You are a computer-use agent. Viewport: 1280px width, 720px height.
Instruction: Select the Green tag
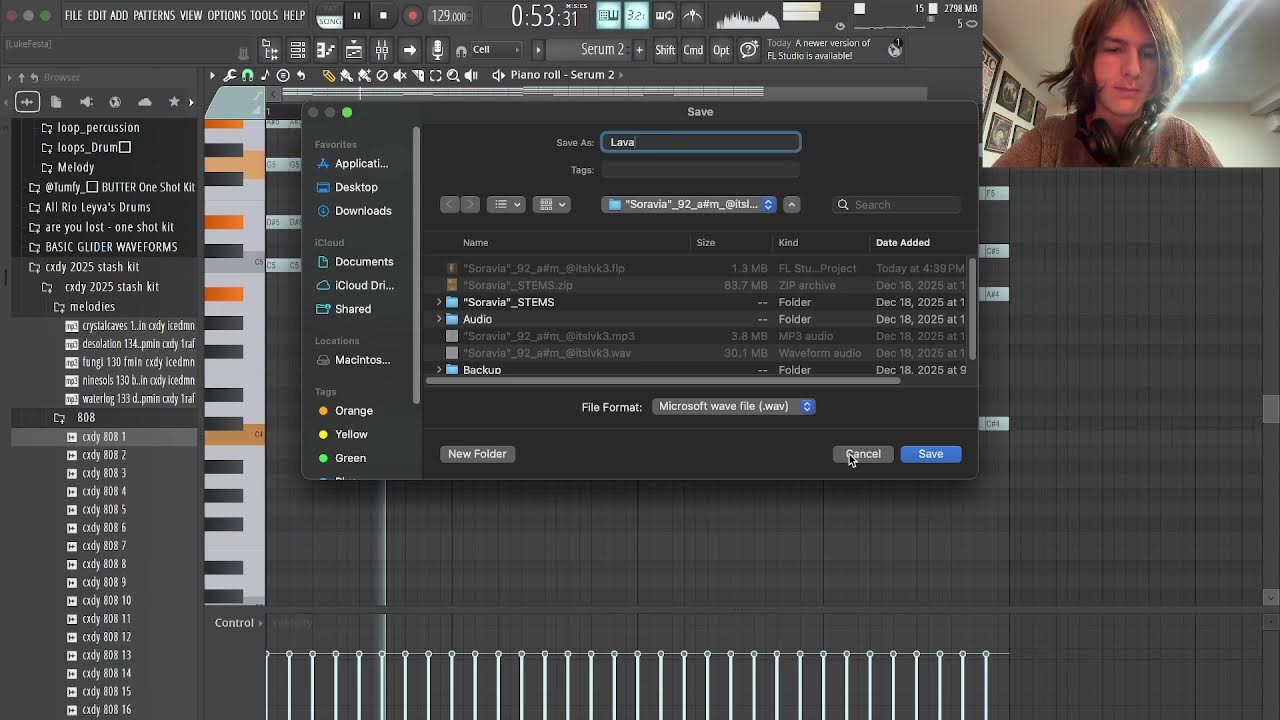pyautogui.click(x=350, y=458)
